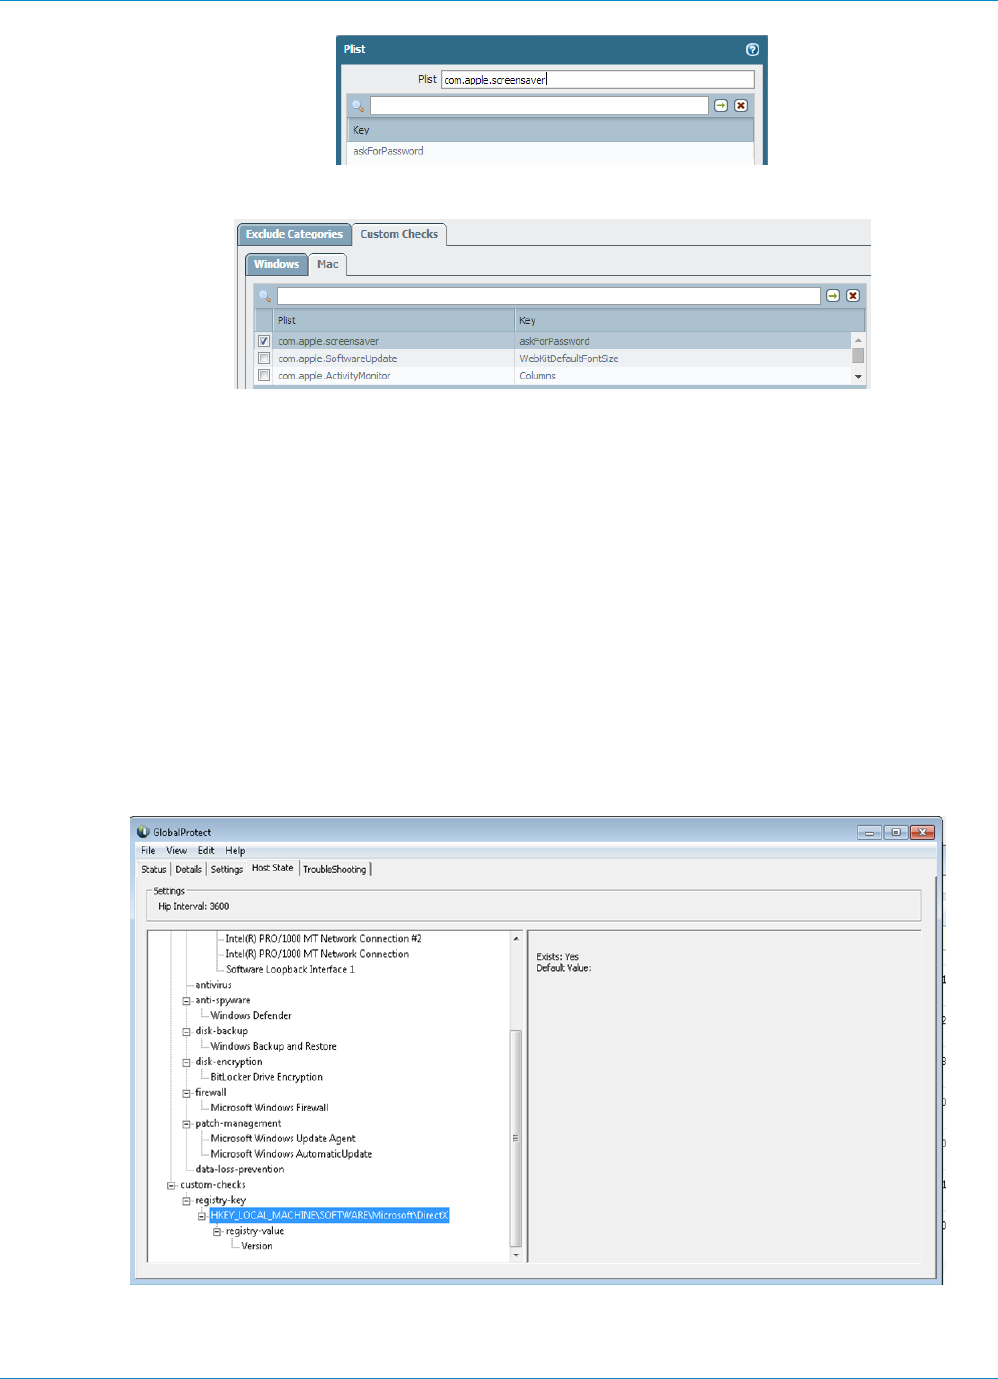Apply search arrow in Custom Checks panel

point(833,296)
